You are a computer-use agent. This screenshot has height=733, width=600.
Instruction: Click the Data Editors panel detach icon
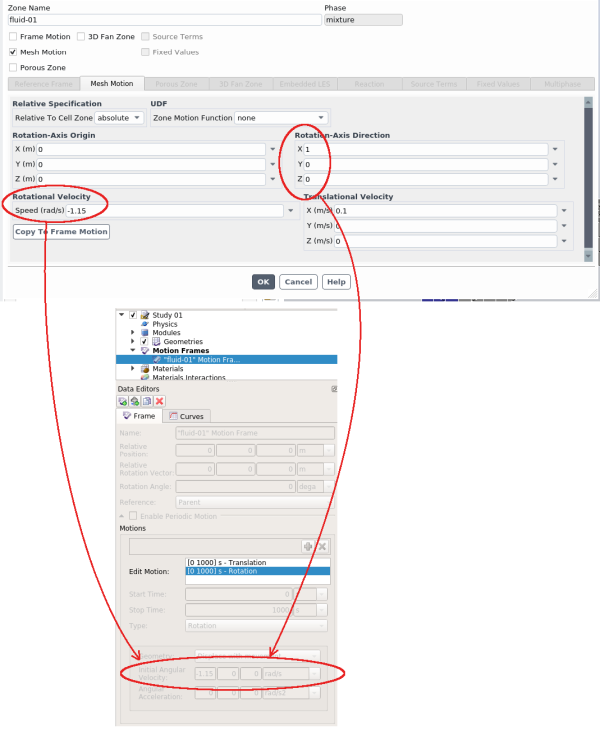[x=334, y=389]
